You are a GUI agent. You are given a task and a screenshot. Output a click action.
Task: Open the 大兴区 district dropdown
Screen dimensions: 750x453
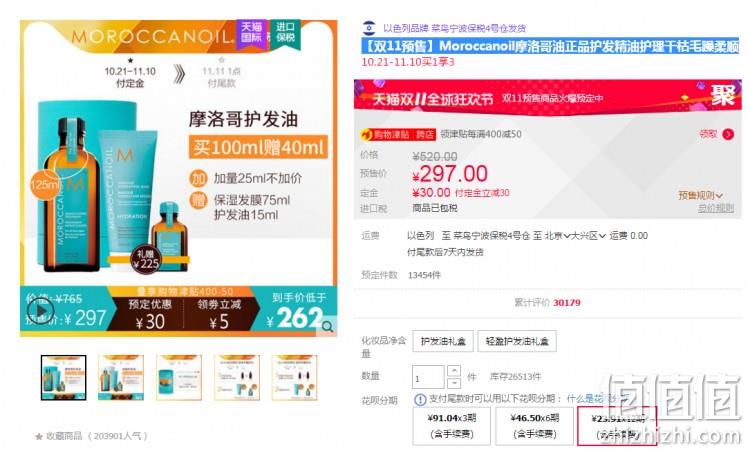(x=588, y=235)
